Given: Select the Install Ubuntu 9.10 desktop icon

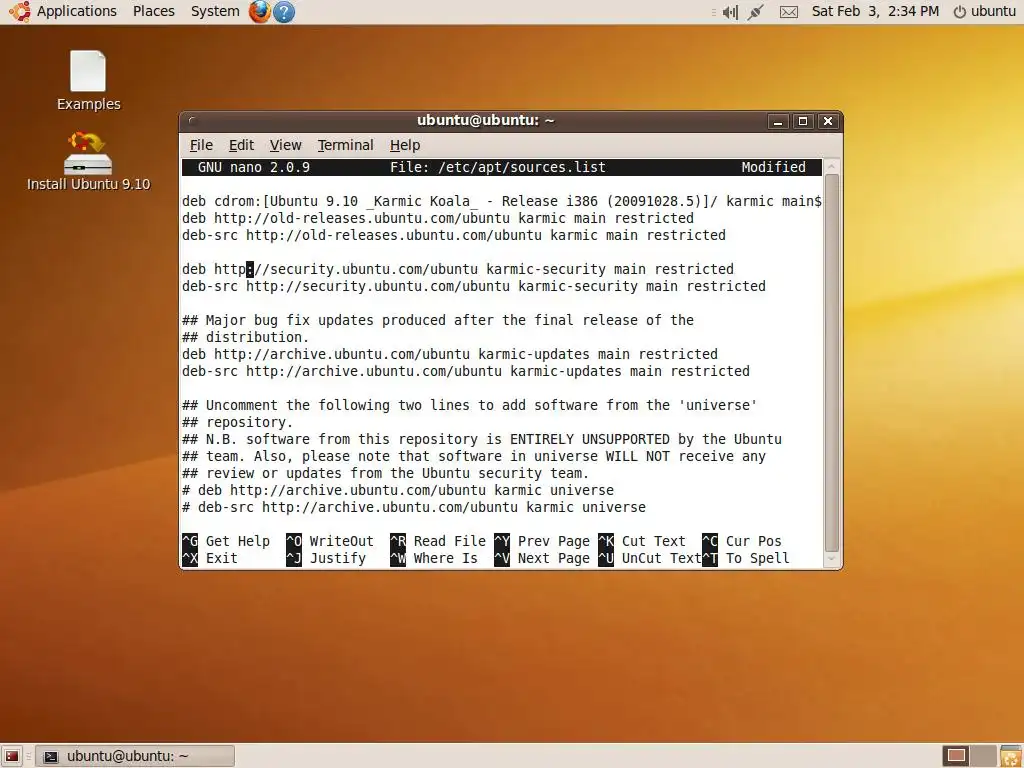Looking at the screenshot, I should 88,161.
